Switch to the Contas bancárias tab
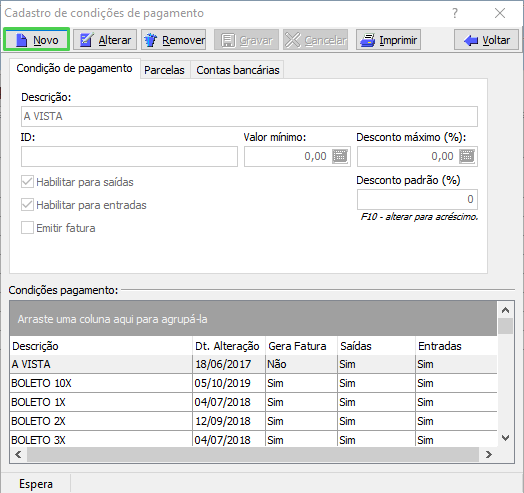 coord(238,70)
